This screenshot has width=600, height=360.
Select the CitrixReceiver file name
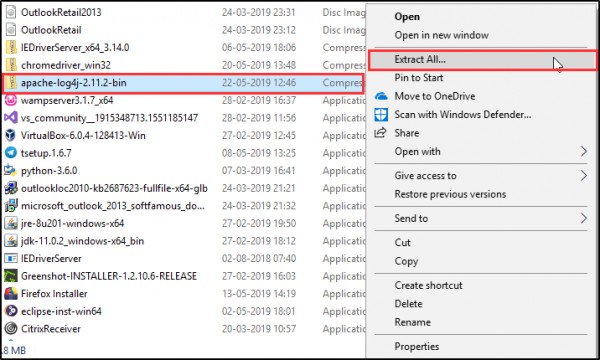(x=51, y=329)
